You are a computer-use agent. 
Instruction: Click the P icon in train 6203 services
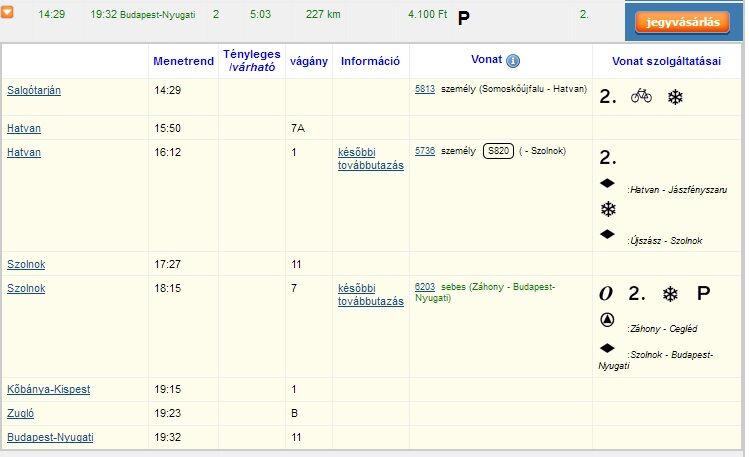tap(703, 294)
